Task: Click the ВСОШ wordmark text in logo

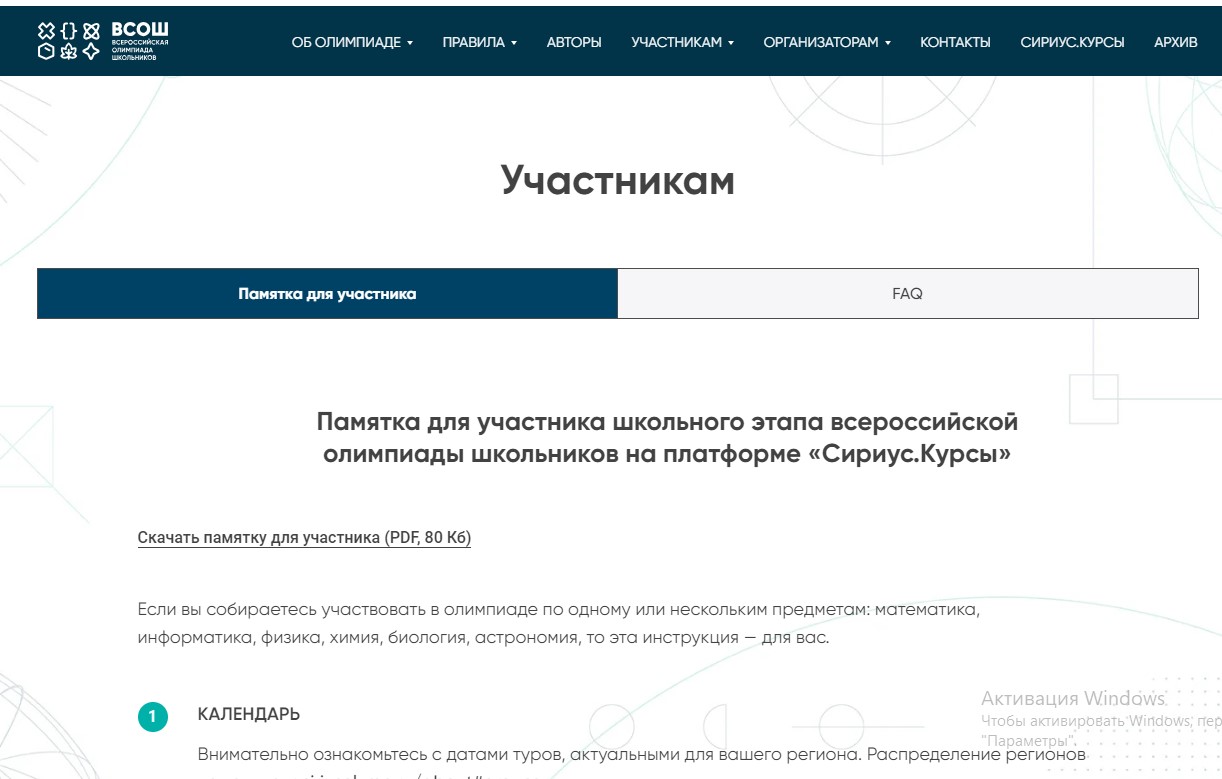Action: pos(139,32)
